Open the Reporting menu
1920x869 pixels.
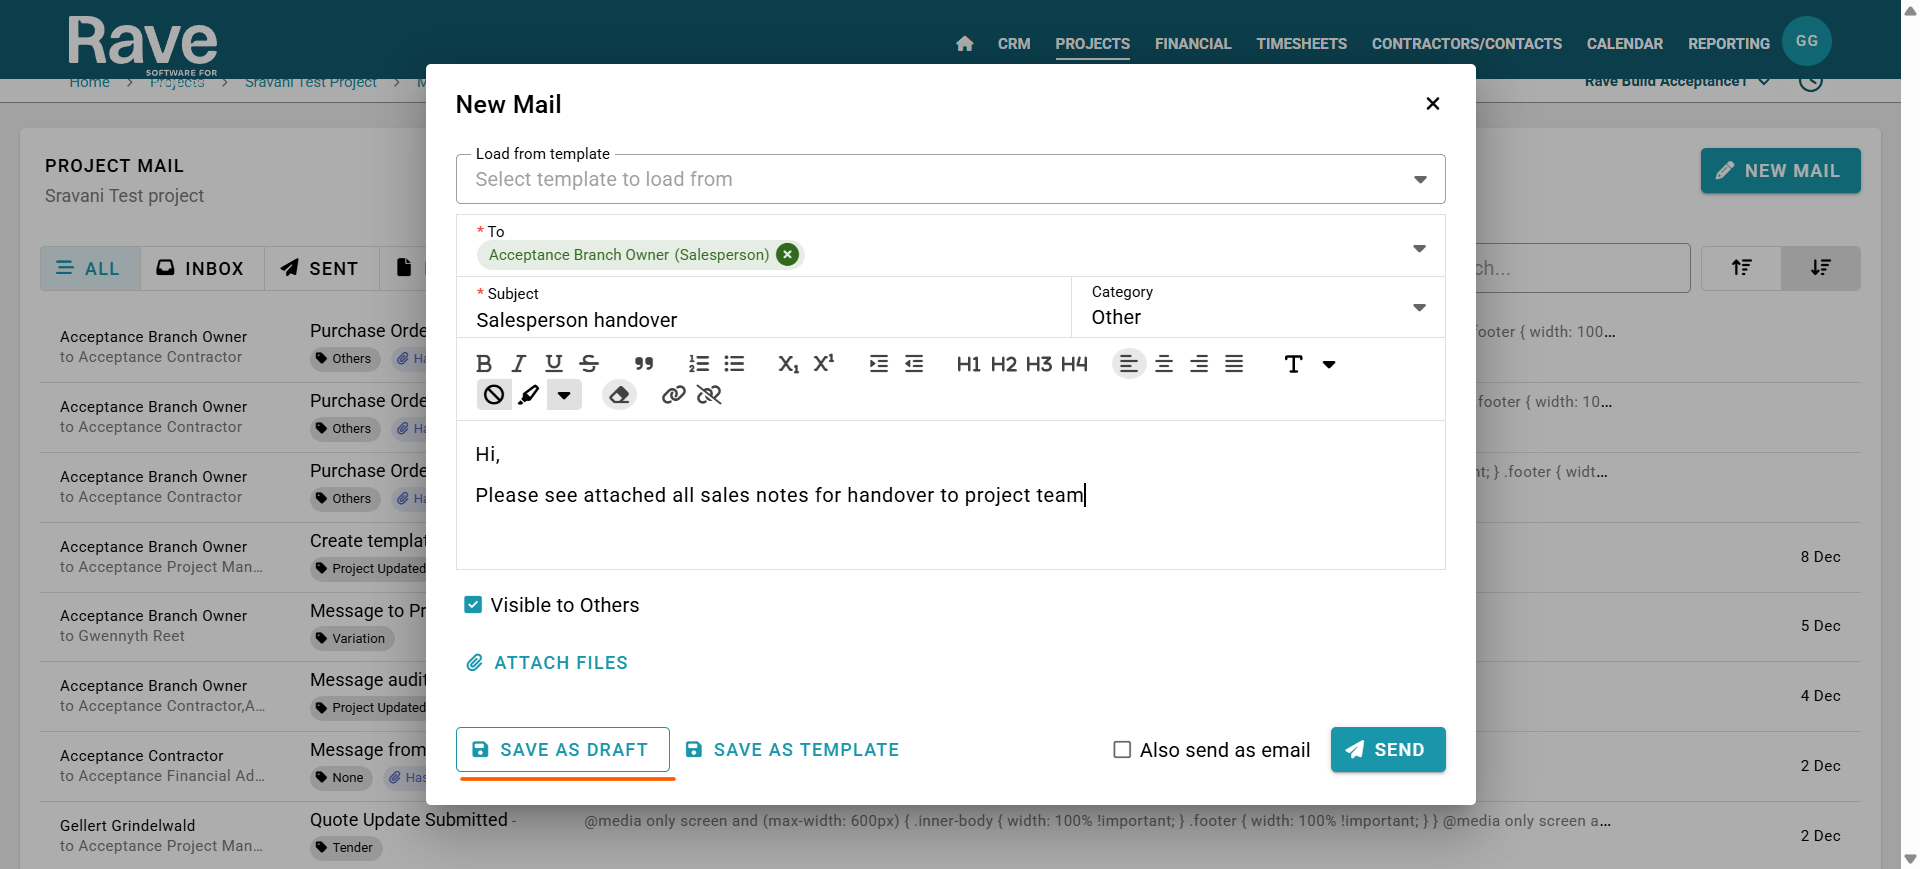point(1729,44)
